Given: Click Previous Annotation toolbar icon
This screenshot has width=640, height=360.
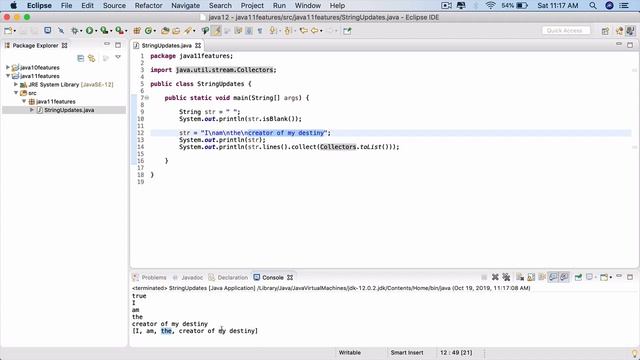Looking at the screenshot, I should pyautogui.click(x=287, y=31).
